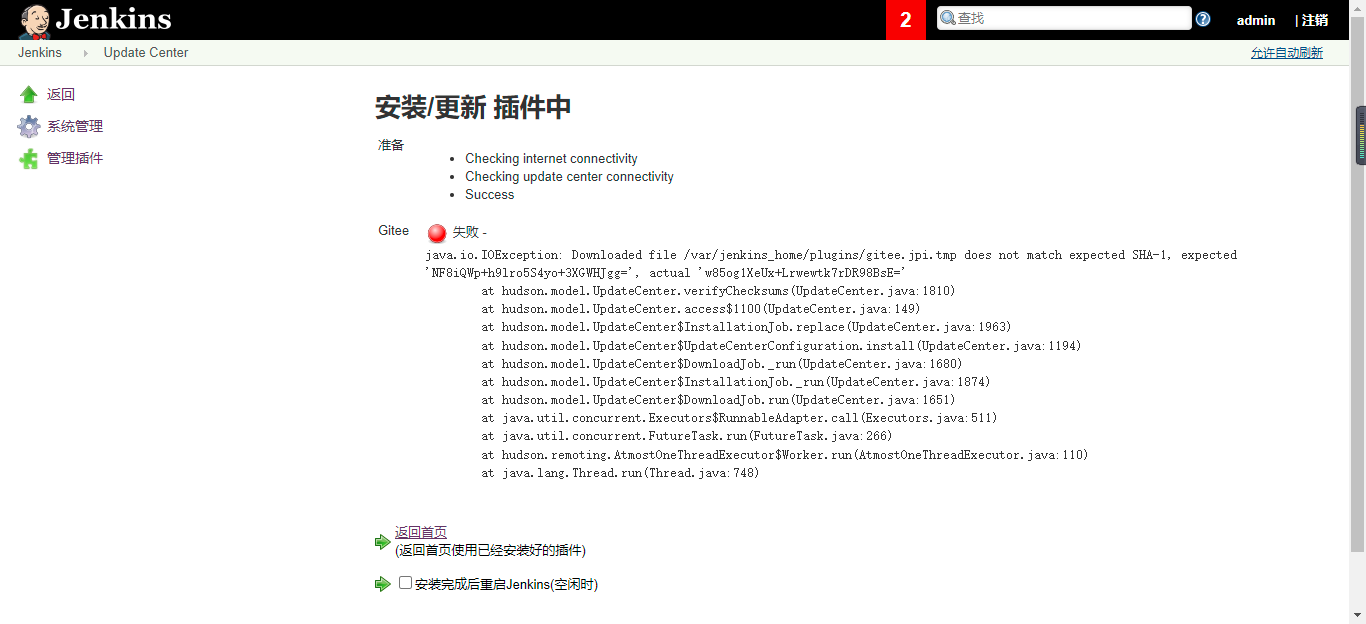1366x624 pixels.
Task: Click the Jenkins logo
Action: (95, 19)
